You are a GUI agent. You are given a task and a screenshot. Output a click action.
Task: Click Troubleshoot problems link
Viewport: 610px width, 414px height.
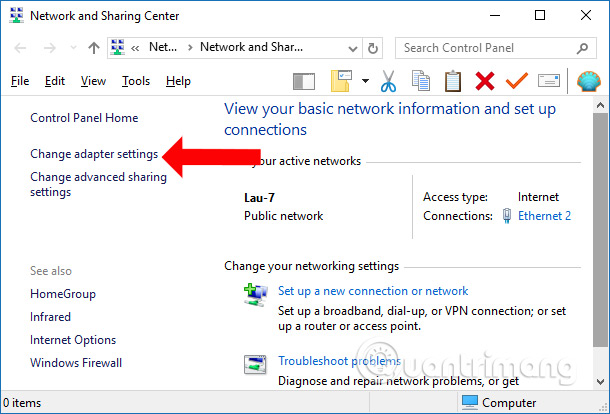(x=339, y=361)
